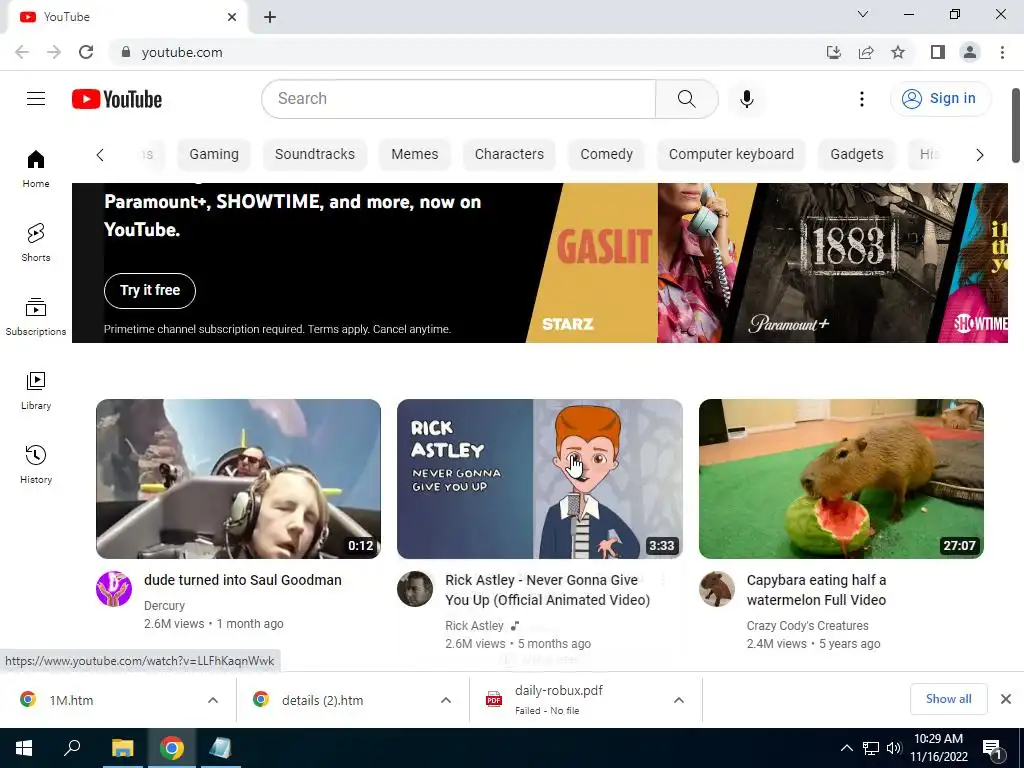The image size is (1024, 768).
Task: Open the YouTube hamburger guide menu
Action: click(36, 99)
